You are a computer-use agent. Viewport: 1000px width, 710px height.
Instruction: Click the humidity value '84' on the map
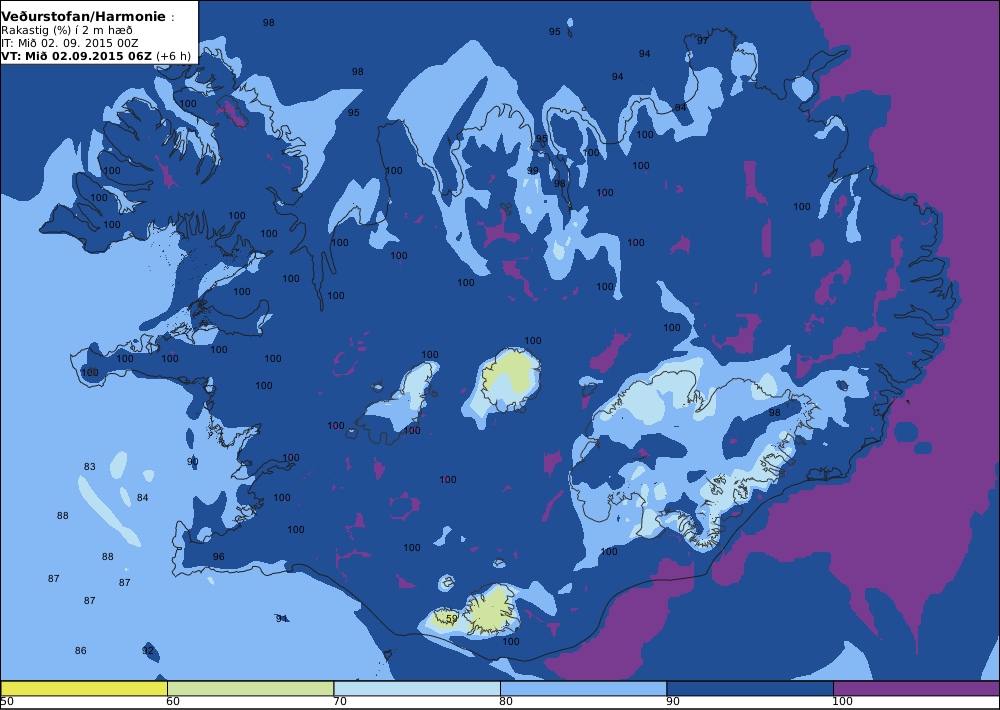pyautogui.click(x=142, y=497)
